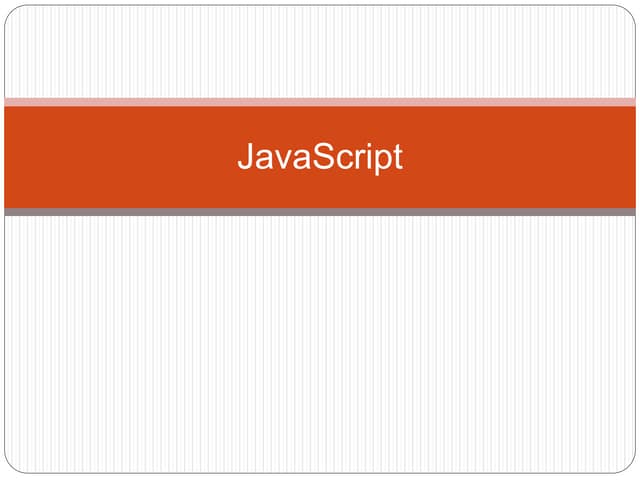Click the striped area above the banner
Image resolution: width=640 pixels, height=480 pixels.
point(320,52)
